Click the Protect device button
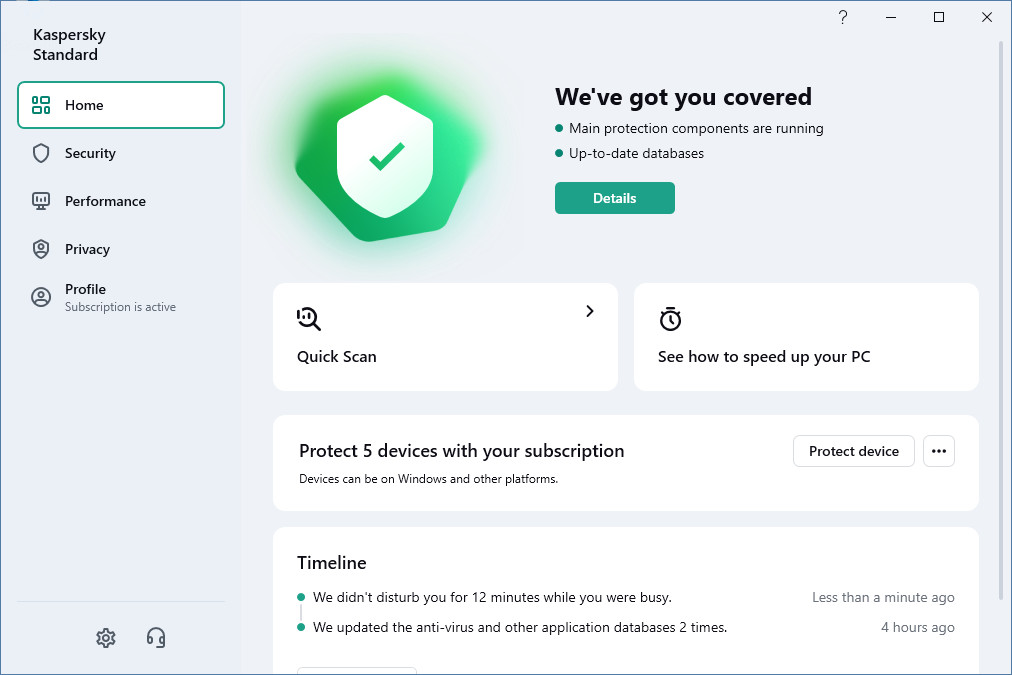Screen dimensions: 1012x675 853,451
